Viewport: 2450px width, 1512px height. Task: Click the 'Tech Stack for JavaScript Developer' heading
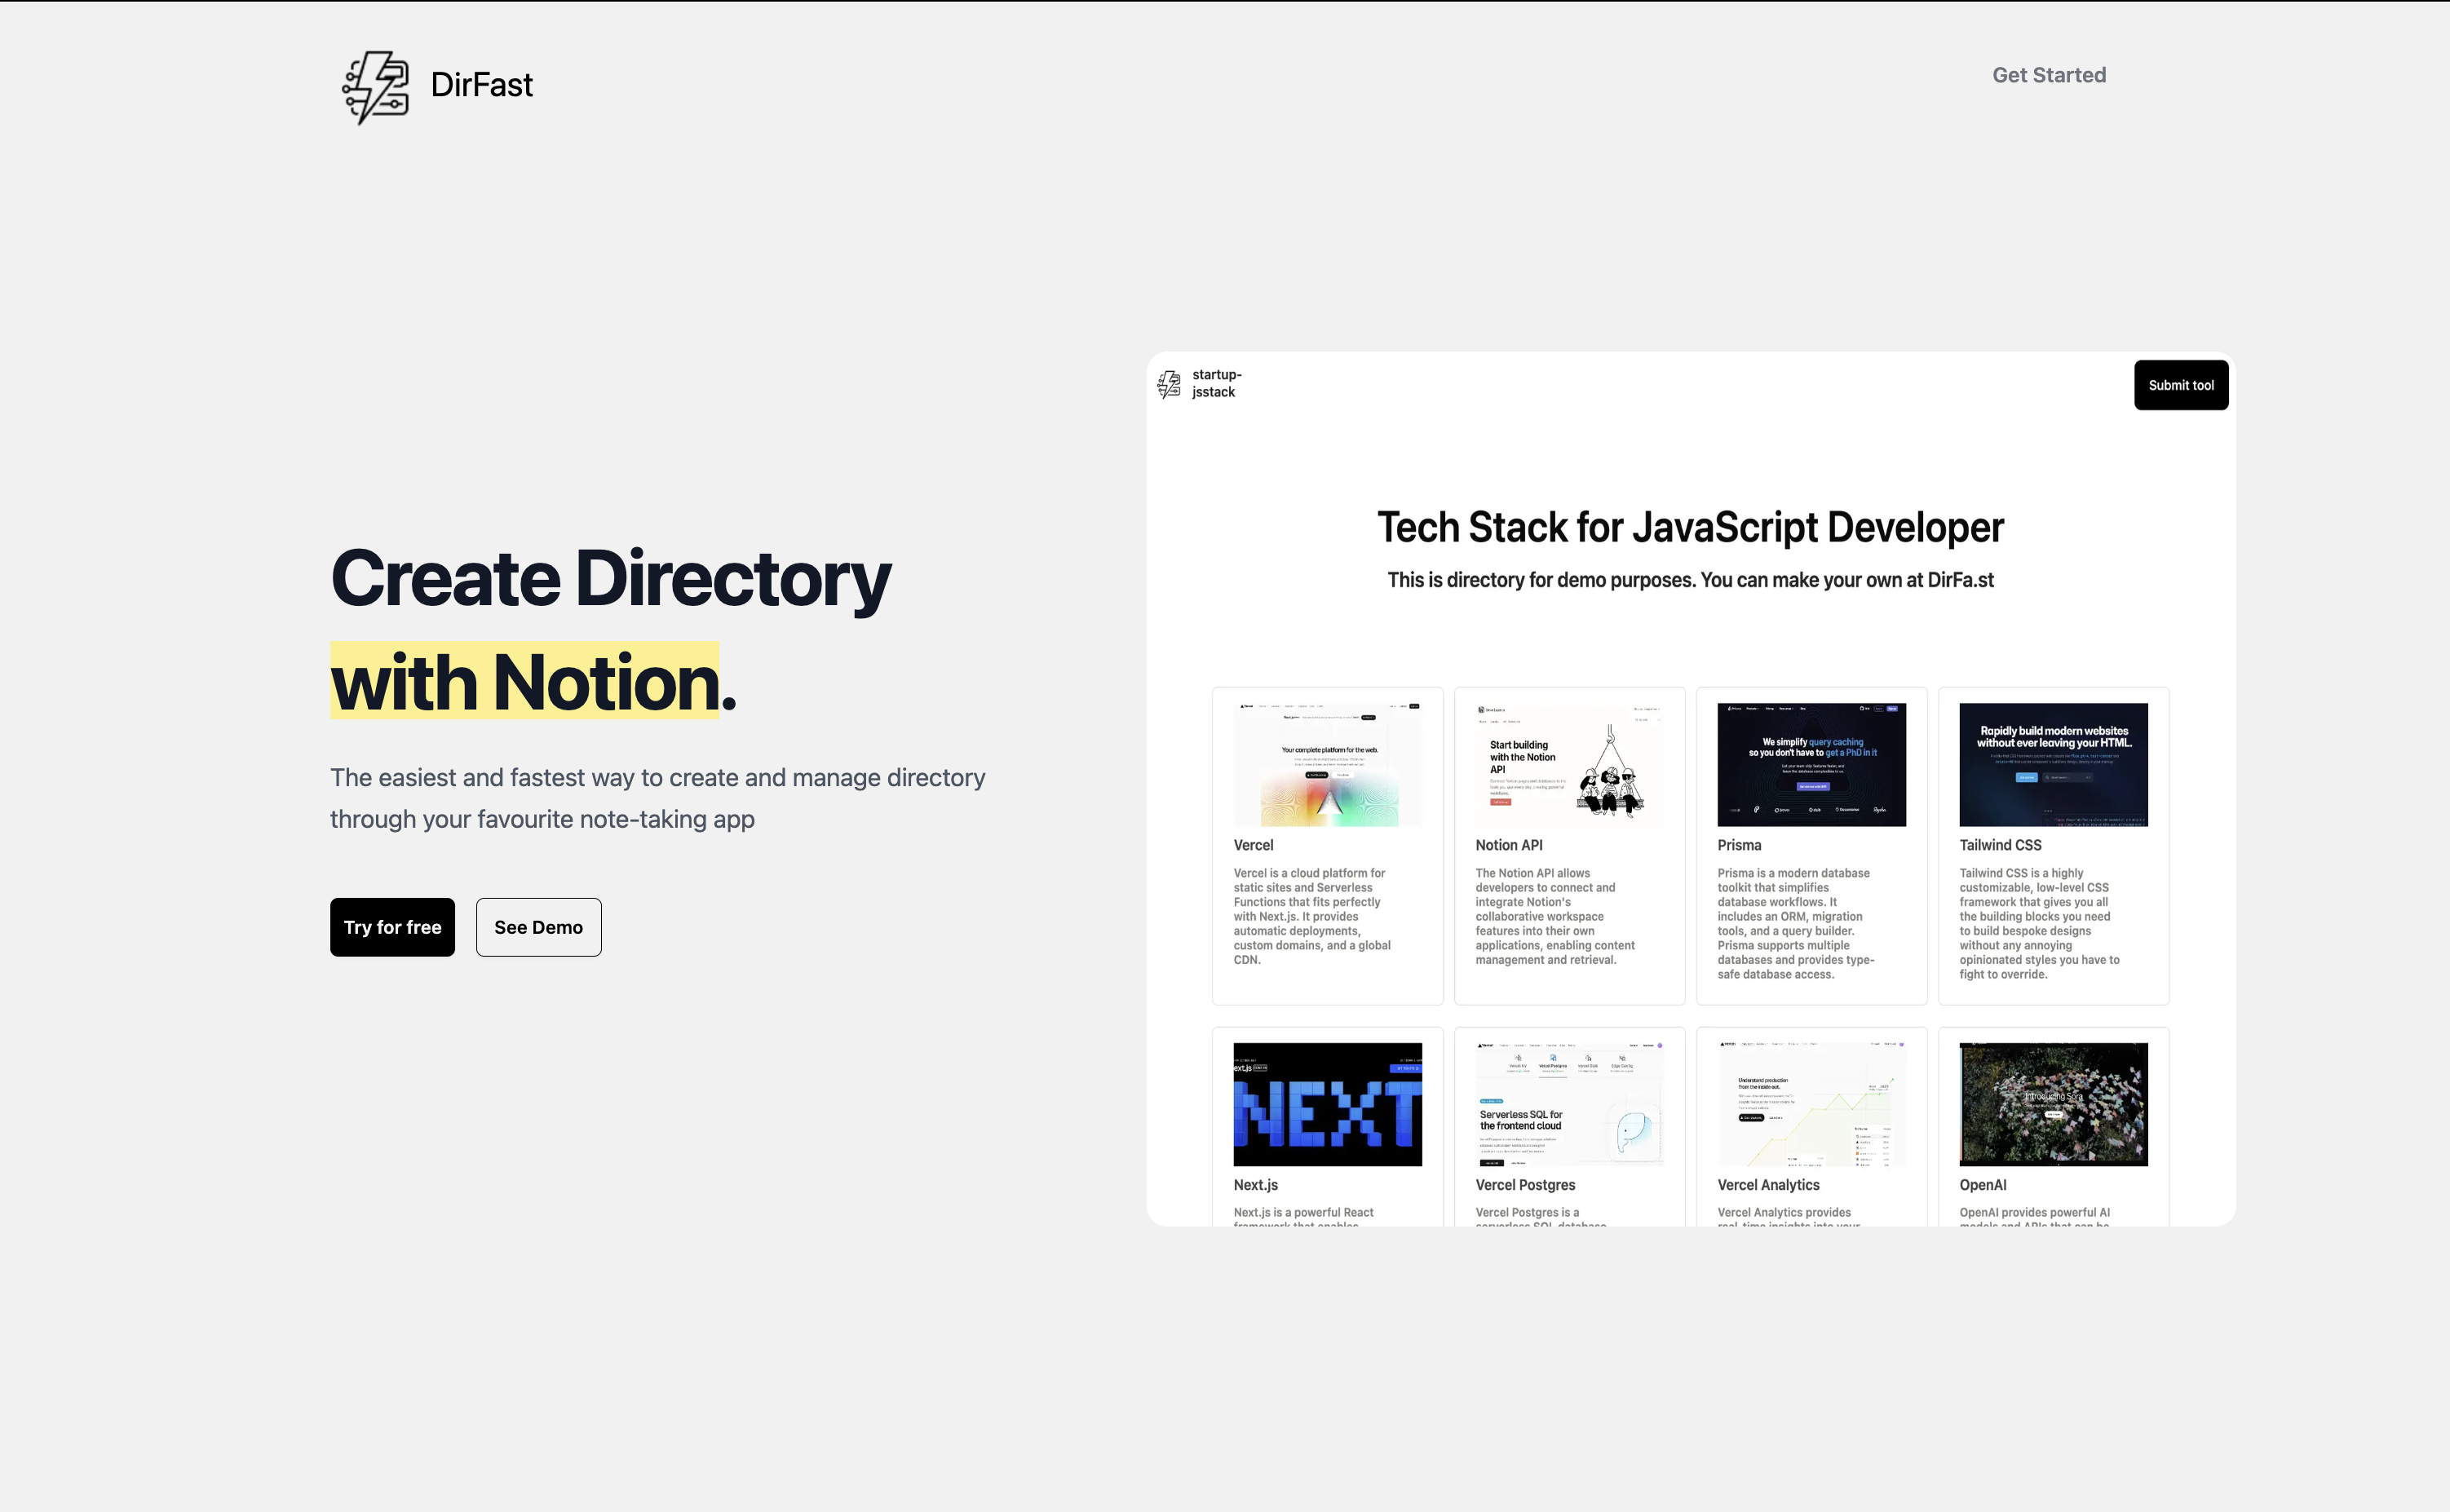[1690, 527]
